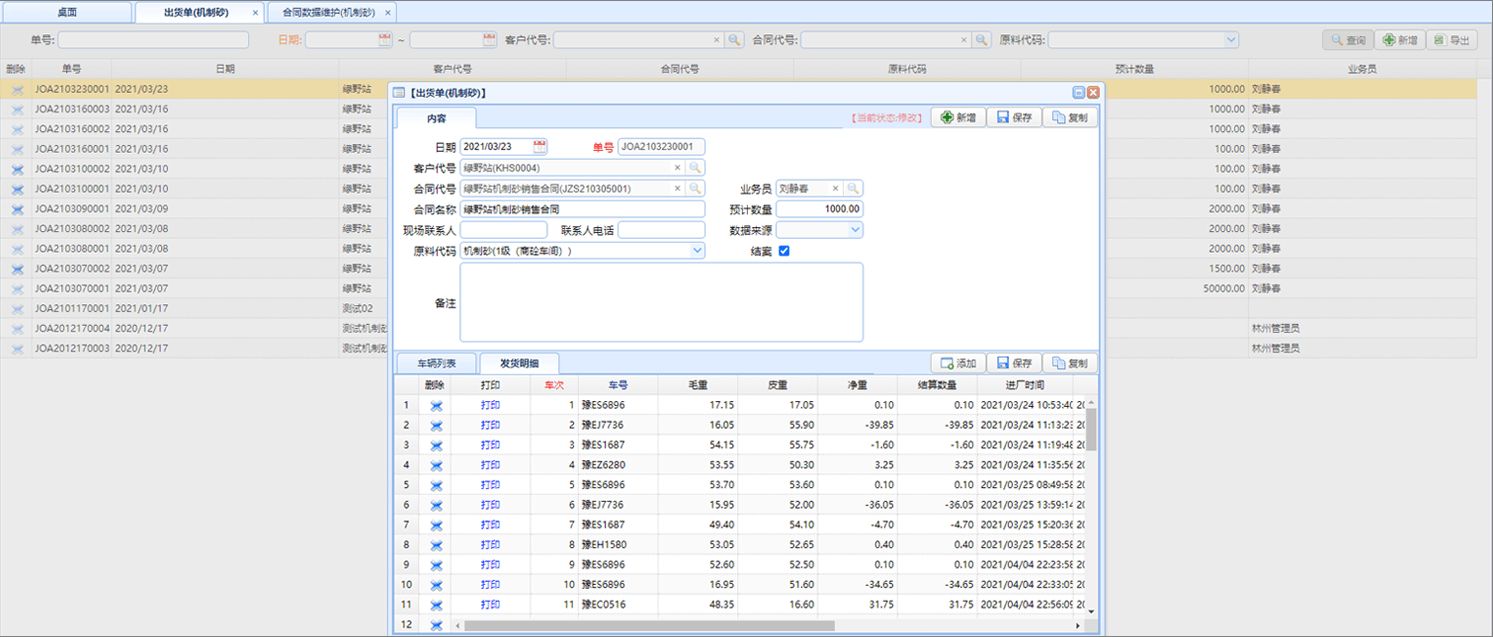Click the detail grid horizontal scrollbar
Viewport: 1493px width, 637px height.
point(649,625)
